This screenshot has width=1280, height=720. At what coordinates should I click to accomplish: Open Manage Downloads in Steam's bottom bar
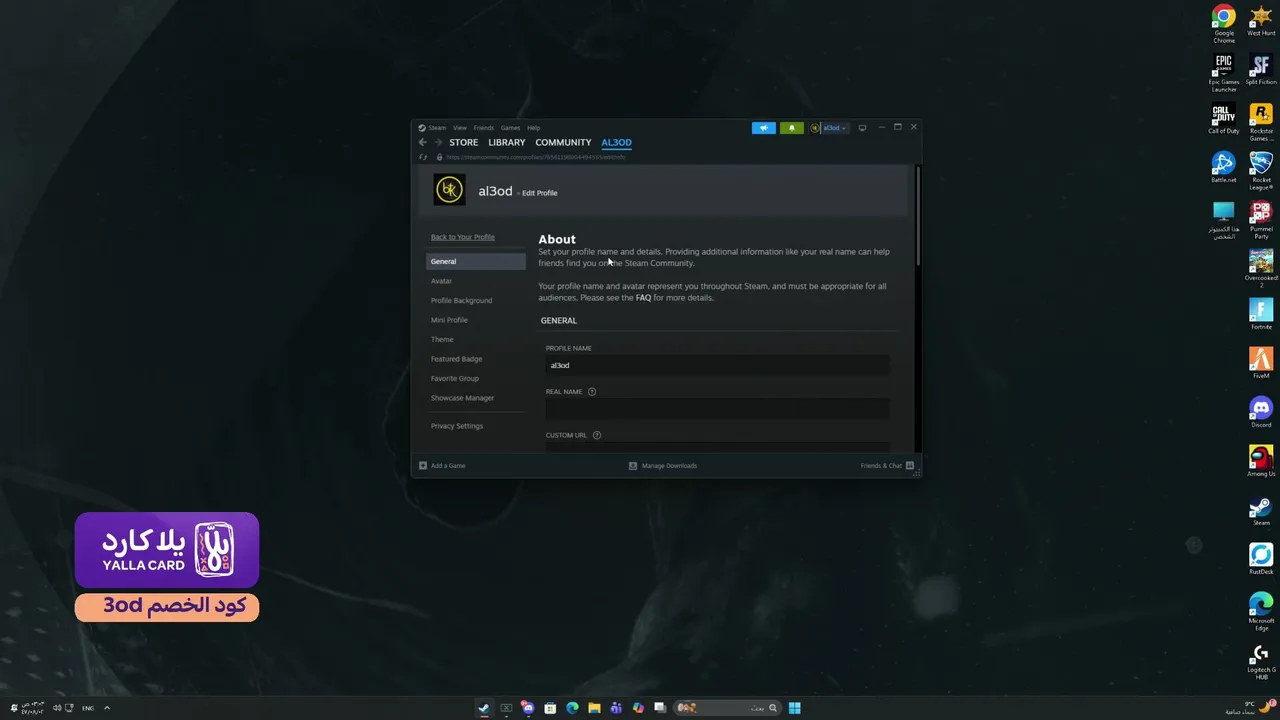[662, 465]
